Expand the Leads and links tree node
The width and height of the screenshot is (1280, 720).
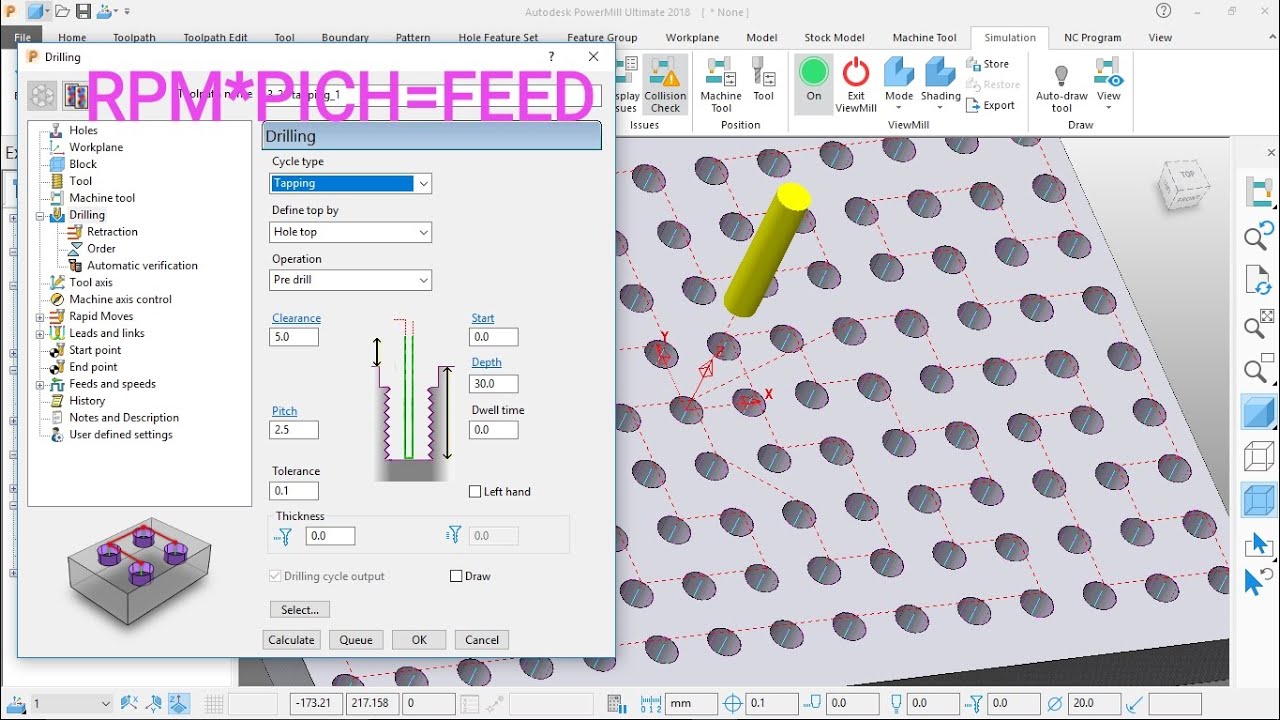pyautogui.click(x=40, y=334)
